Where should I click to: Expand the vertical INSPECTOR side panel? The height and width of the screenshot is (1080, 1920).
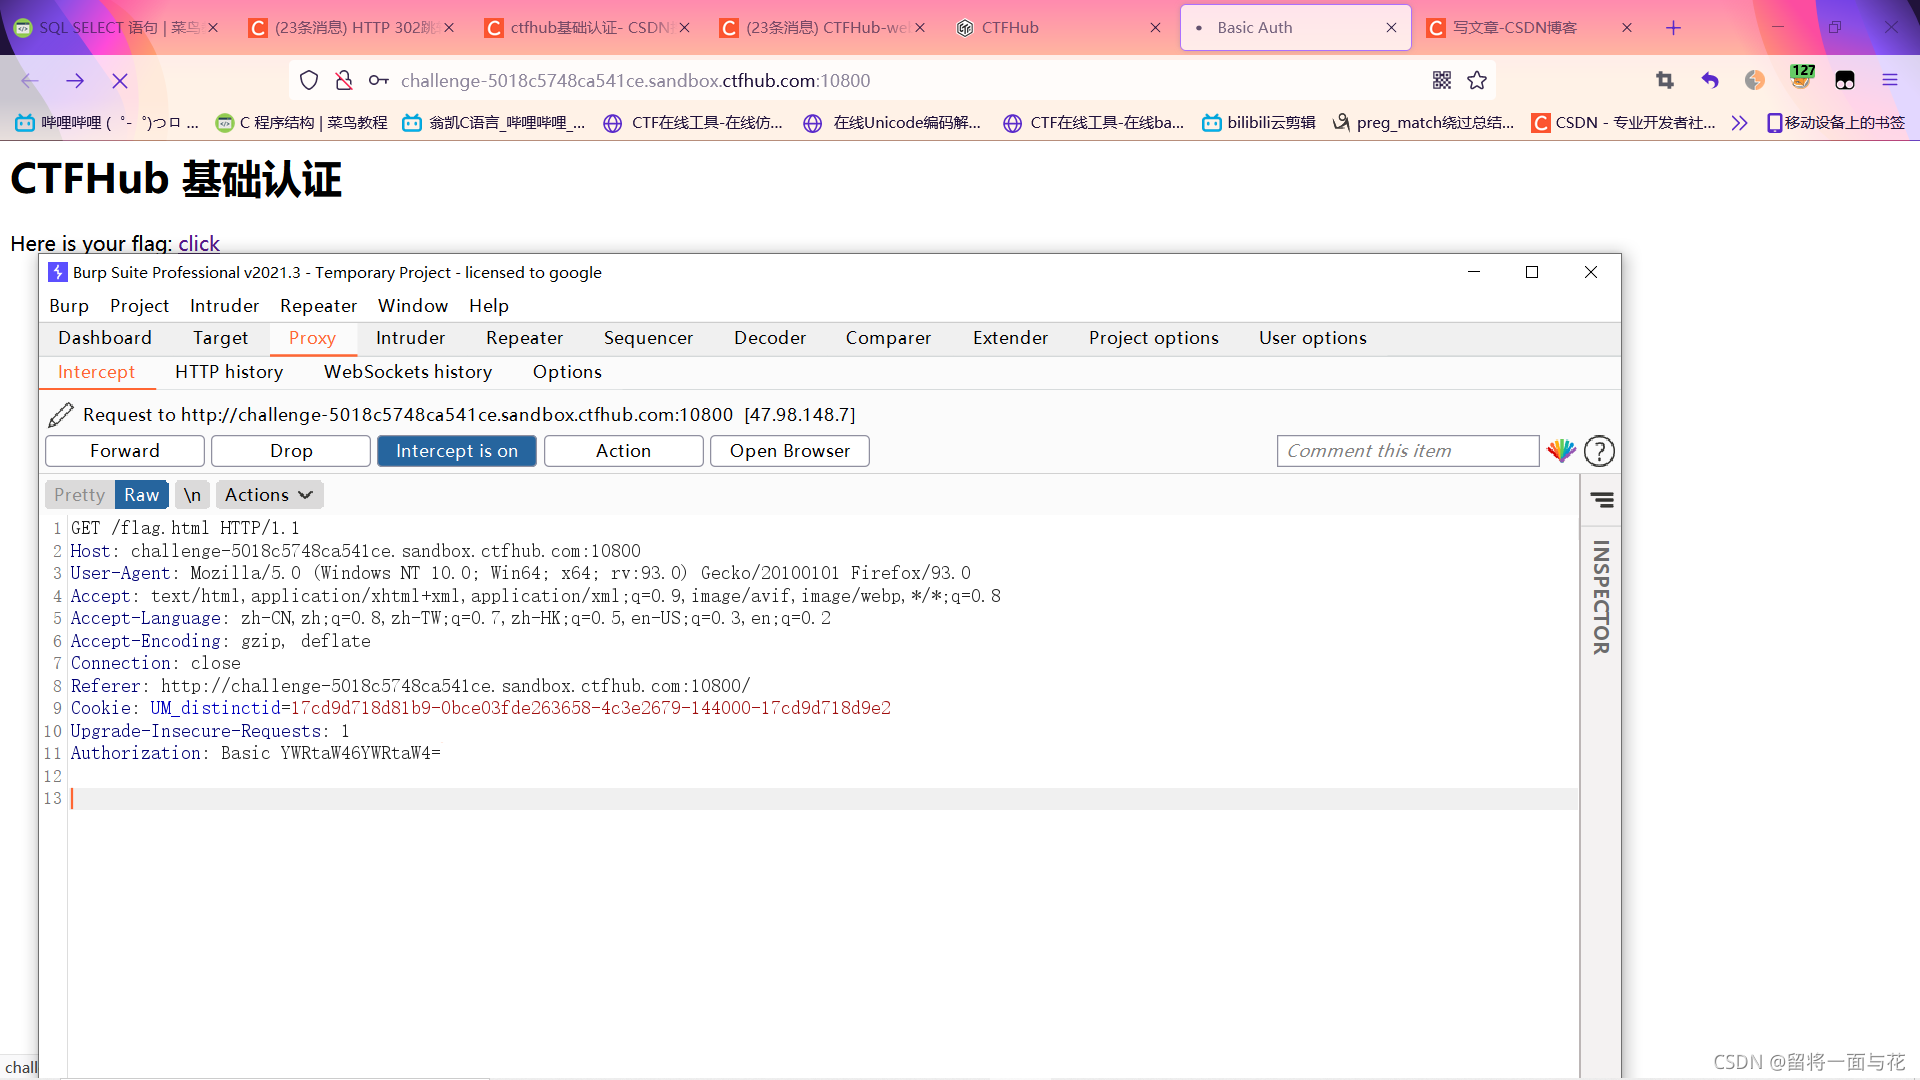pos(1601,597)
